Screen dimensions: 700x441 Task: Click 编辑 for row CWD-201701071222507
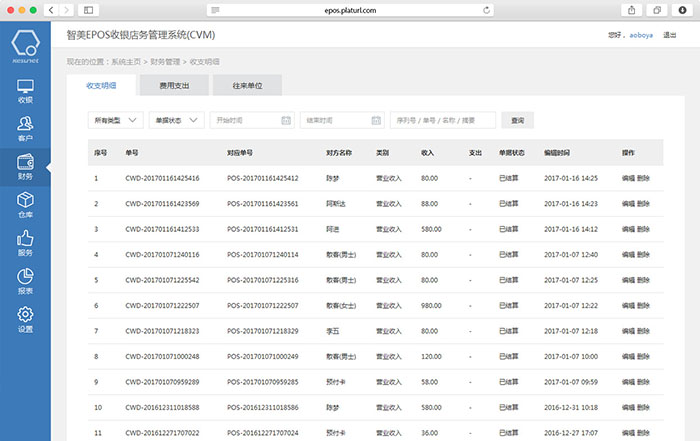tap(628, 305)
